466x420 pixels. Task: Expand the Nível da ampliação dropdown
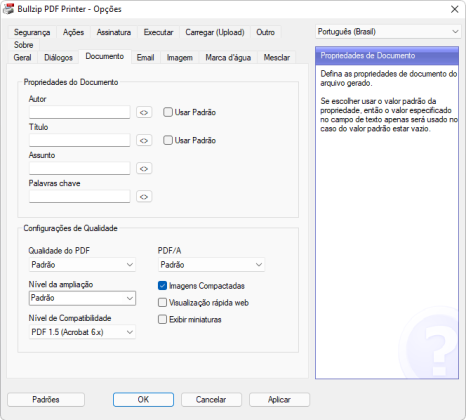coord(82,298)
